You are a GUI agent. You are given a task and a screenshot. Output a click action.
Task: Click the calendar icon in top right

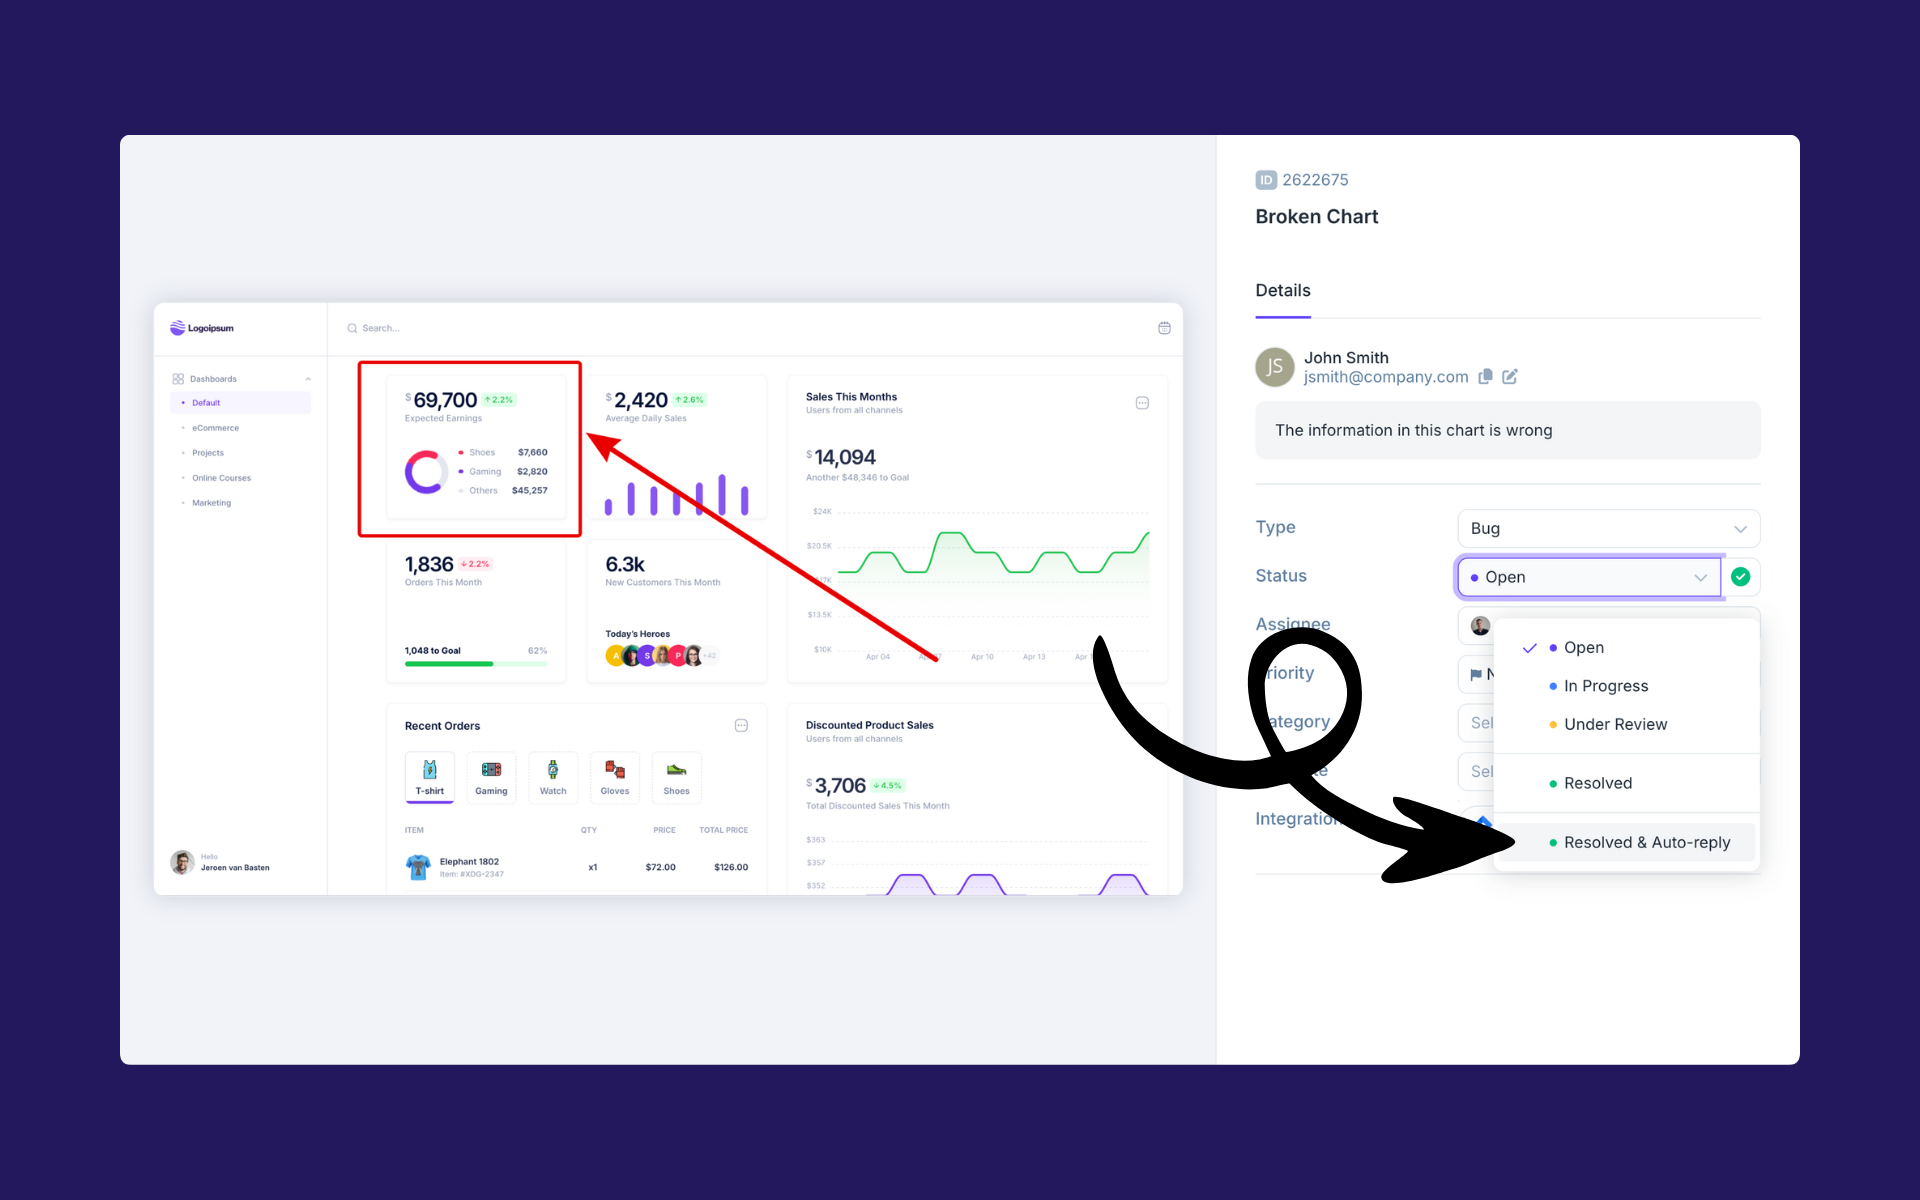[x=1164, y=328]
